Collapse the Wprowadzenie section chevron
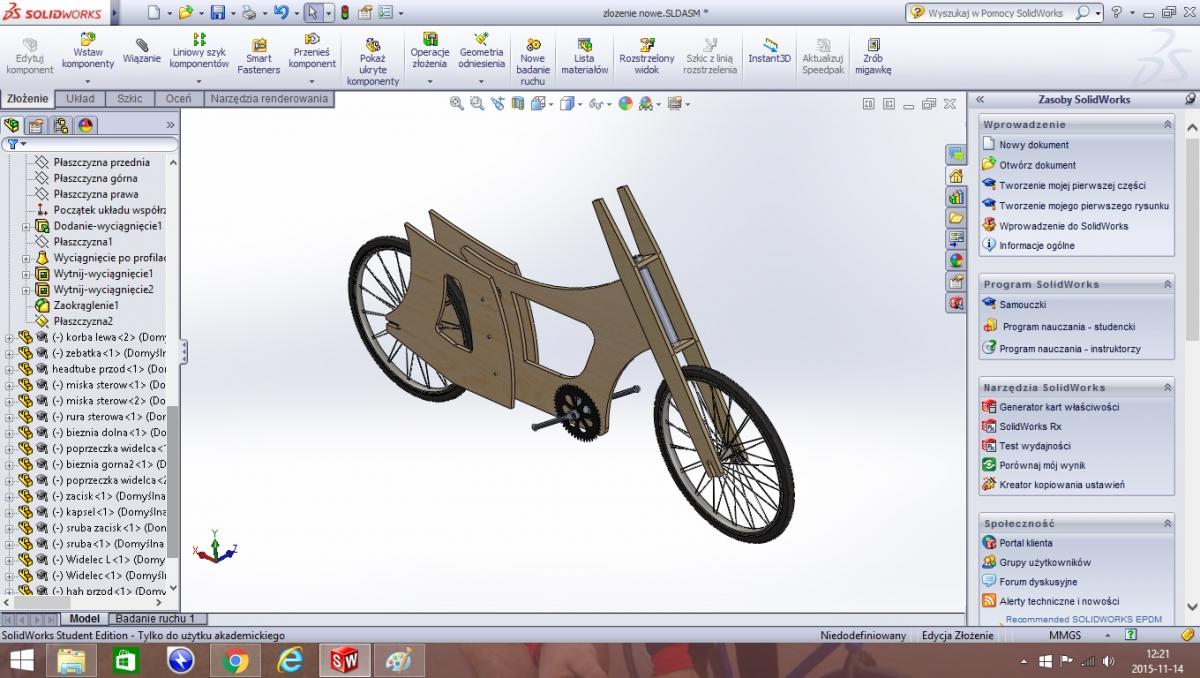Image resolution: width=1200 pixels, height=678 pixels. click(1167, 125)
